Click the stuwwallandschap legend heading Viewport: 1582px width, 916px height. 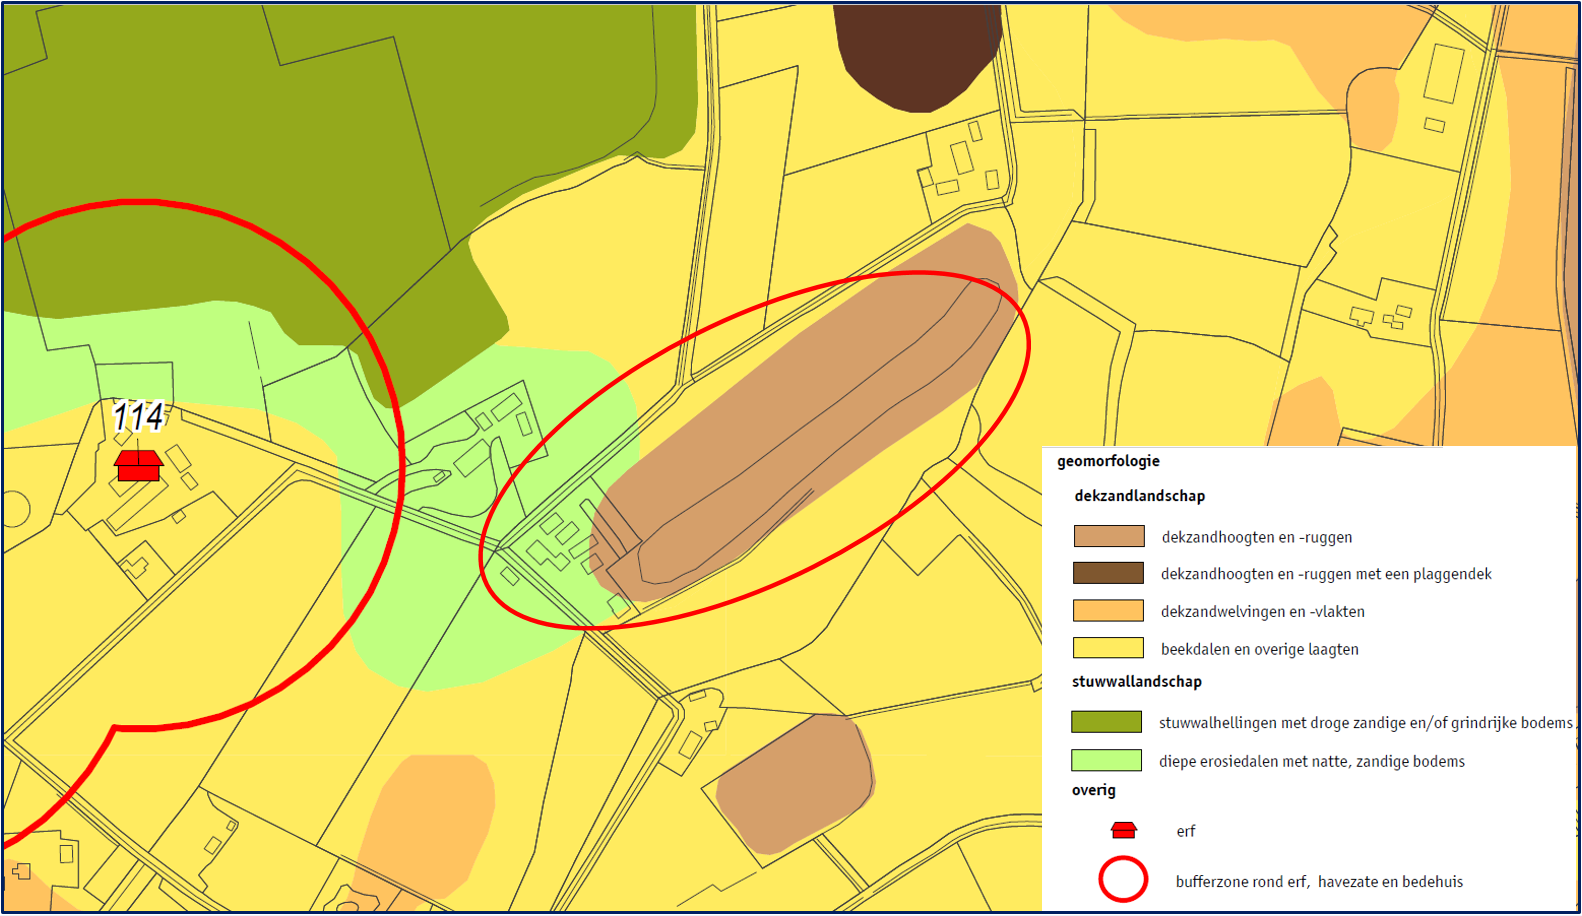[1137, 682]
